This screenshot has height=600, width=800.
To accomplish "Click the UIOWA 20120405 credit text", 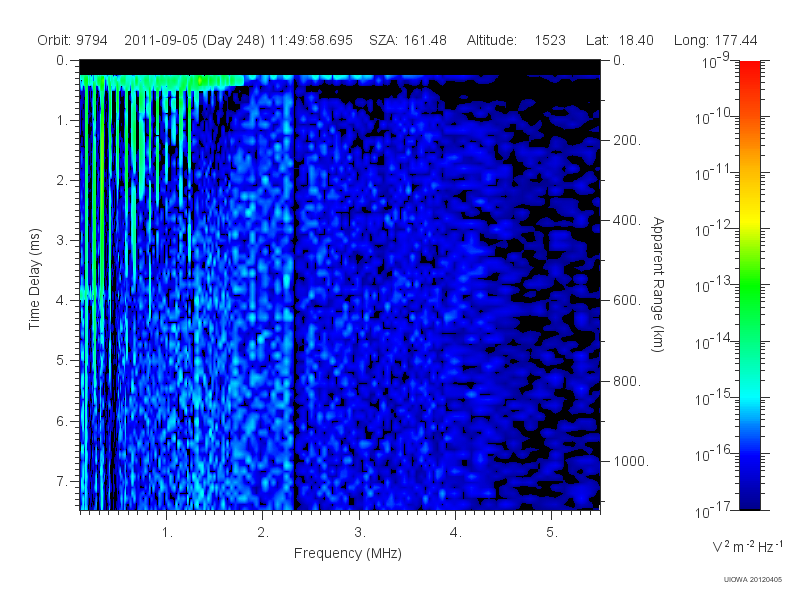I will tap(753, 580).
